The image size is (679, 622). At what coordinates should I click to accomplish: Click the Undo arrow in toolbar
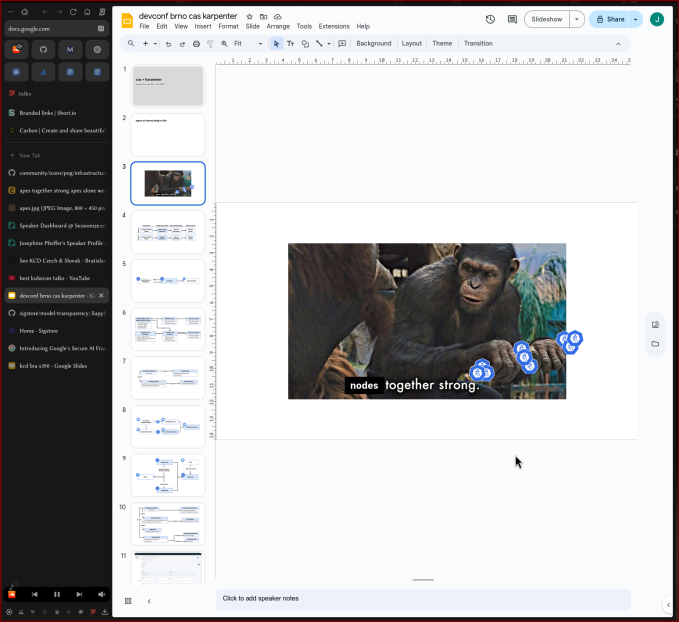tap(168, 44)
